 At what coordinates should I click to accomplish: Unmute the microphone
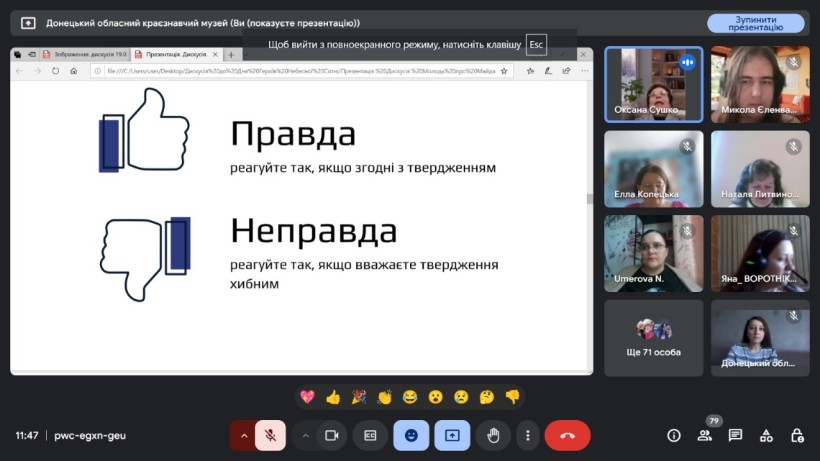[x=270, y=435]
